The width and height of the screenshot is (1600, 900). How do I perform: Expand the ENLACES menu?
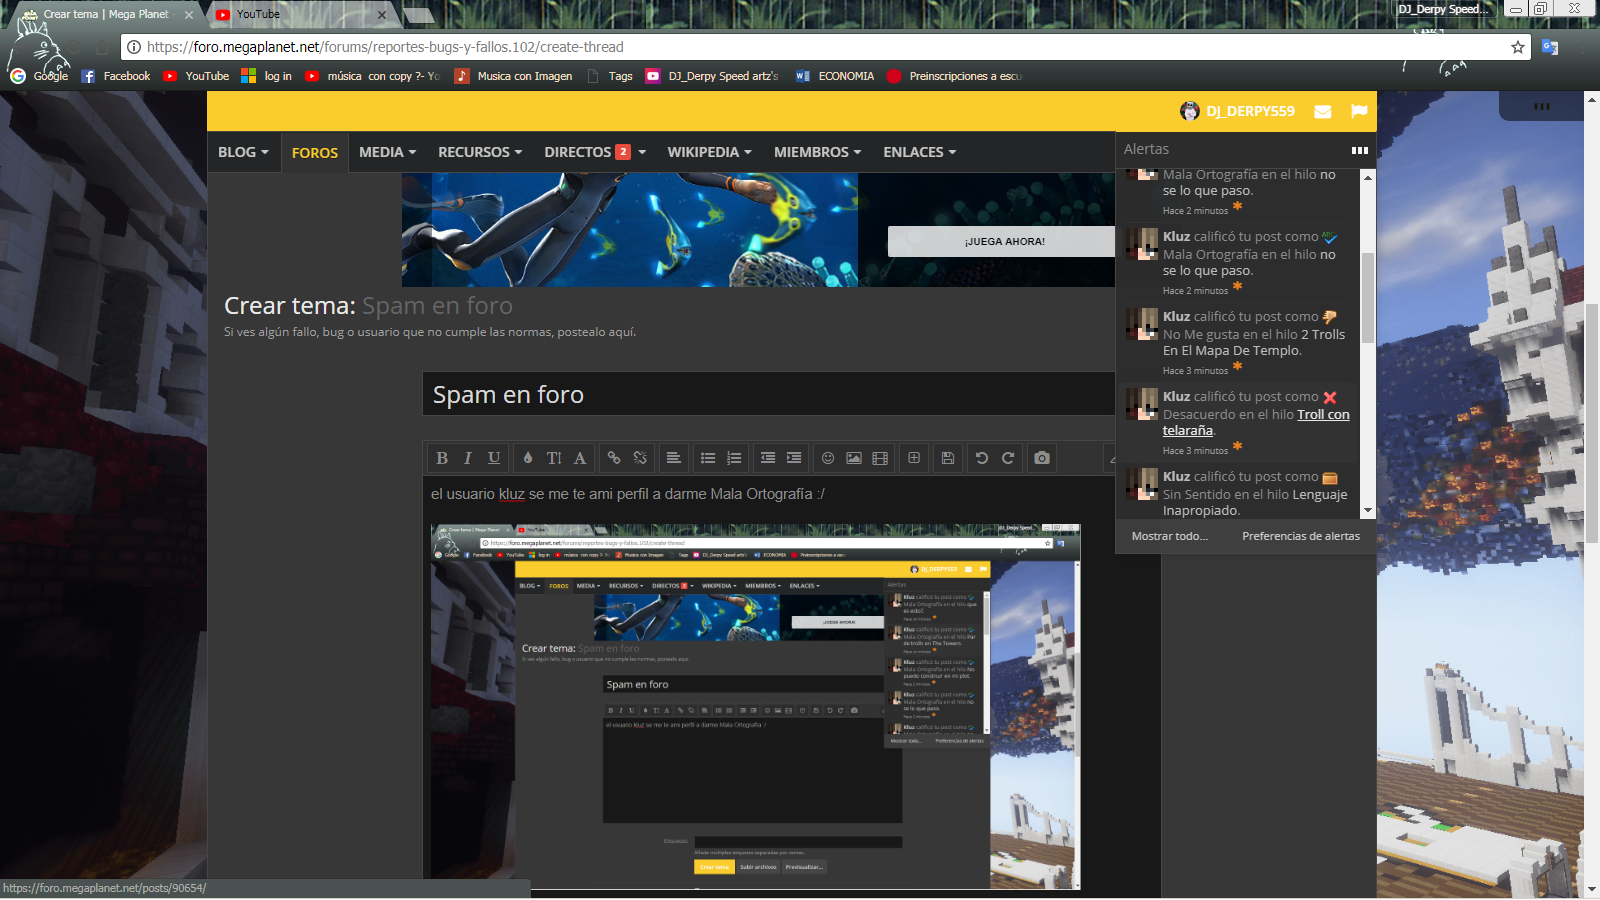(919, 152)
